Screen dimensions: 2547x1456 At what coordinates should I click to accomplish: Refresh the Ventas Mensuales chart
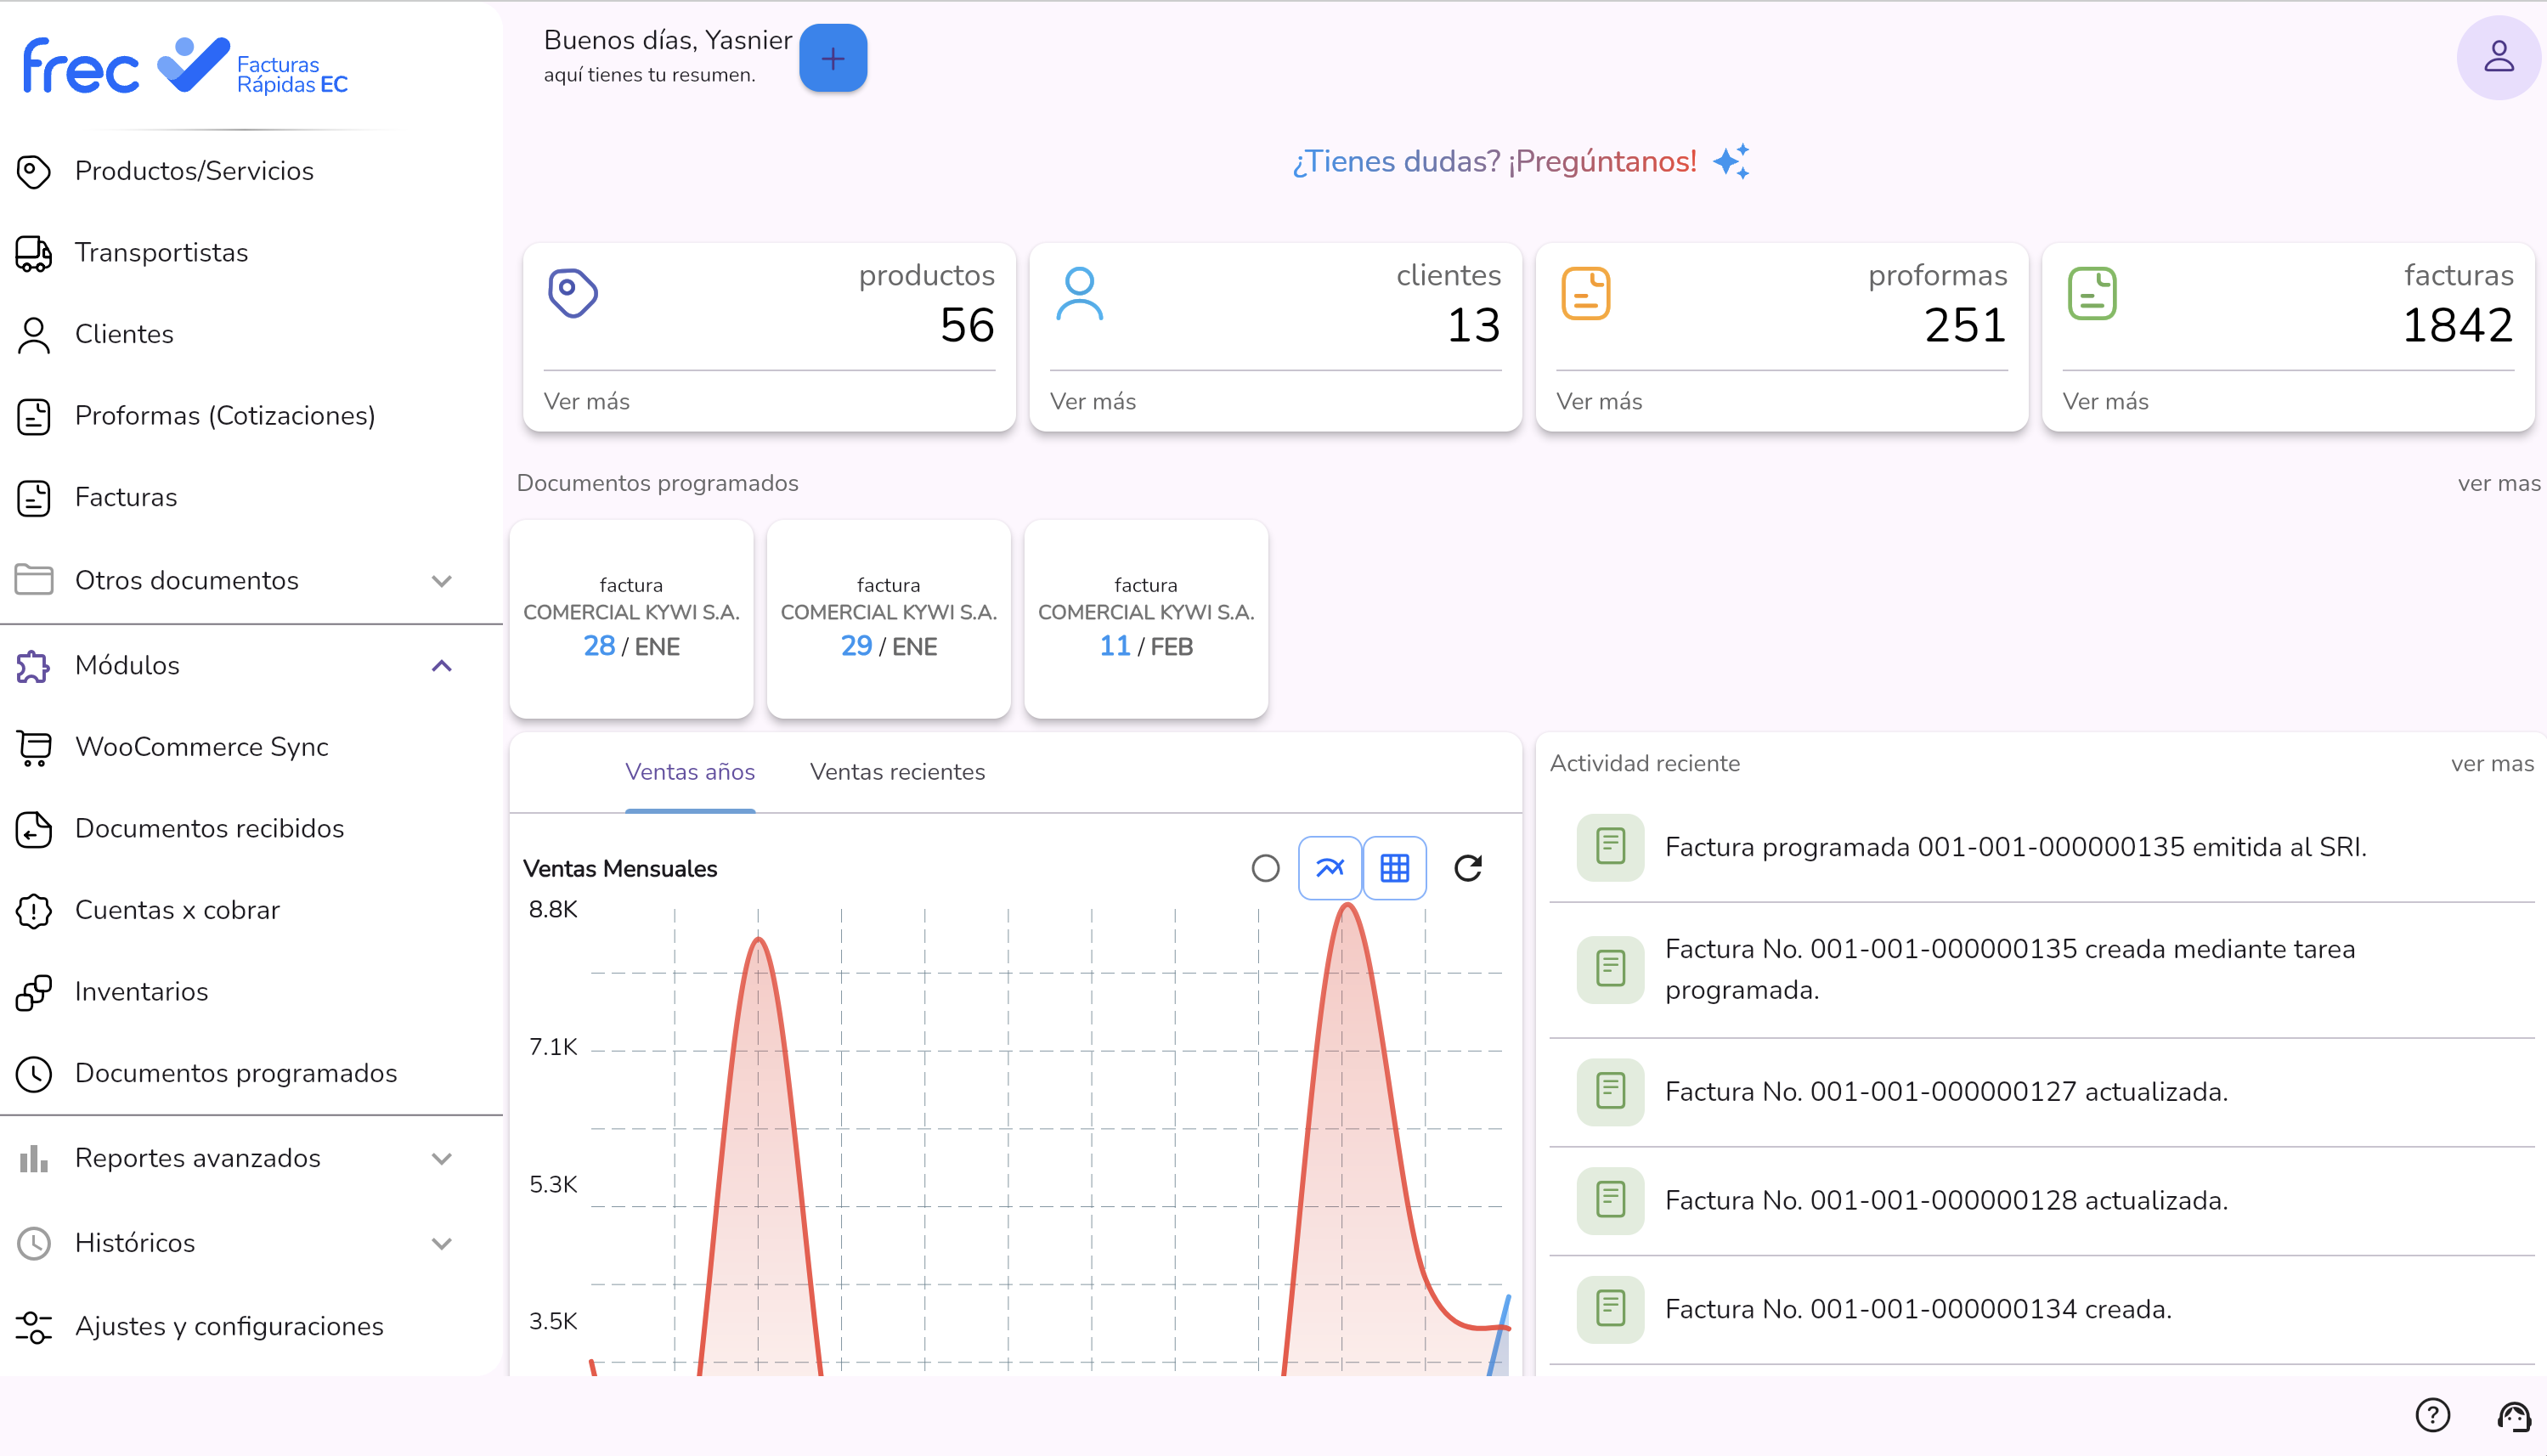1467,868
